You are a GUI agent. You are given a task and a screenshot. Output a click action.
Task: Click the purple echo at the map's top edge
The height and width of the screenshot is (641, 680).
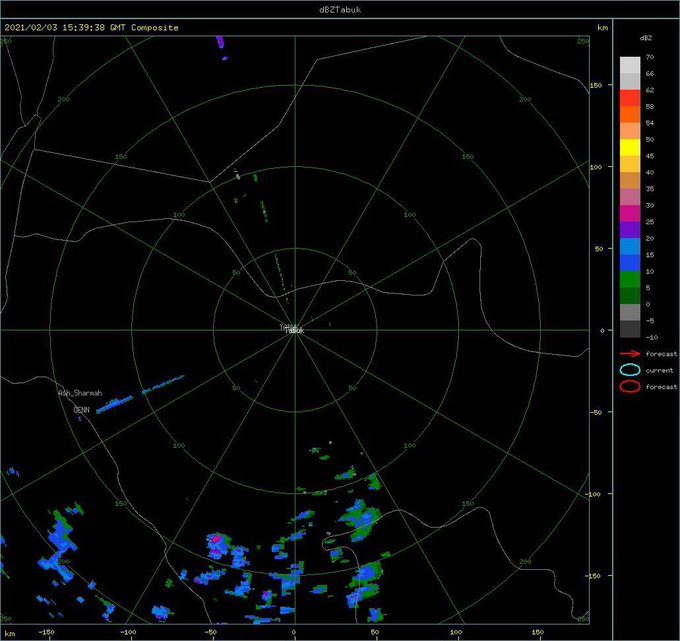pos(220,42)
